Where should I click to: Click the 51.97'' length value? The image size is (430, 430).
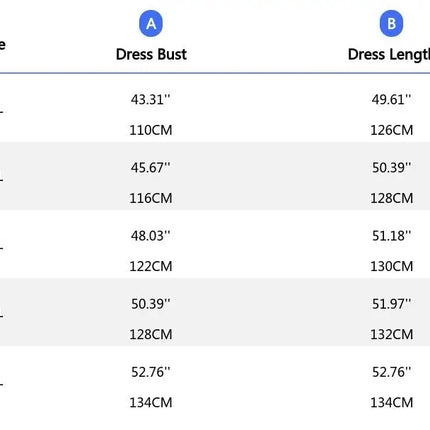coord(392,304)
